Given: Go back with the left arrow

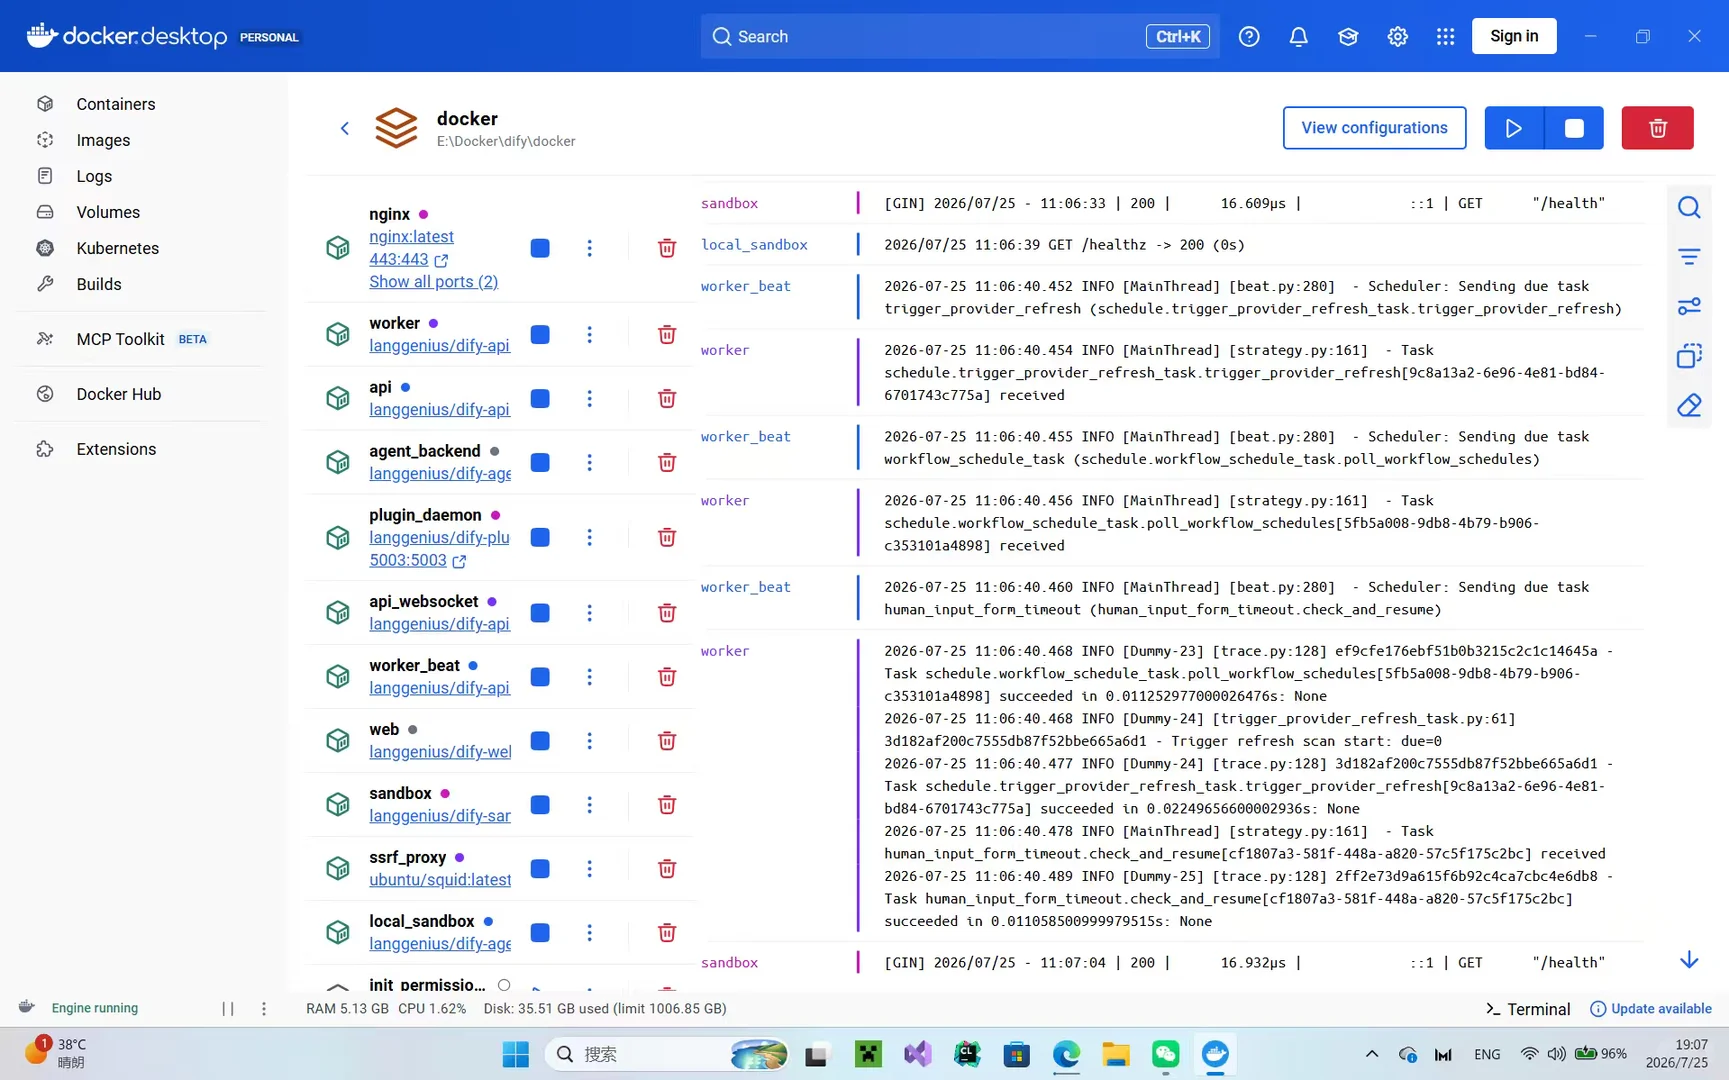Looking at the screenshot, I should coord(345,128).
